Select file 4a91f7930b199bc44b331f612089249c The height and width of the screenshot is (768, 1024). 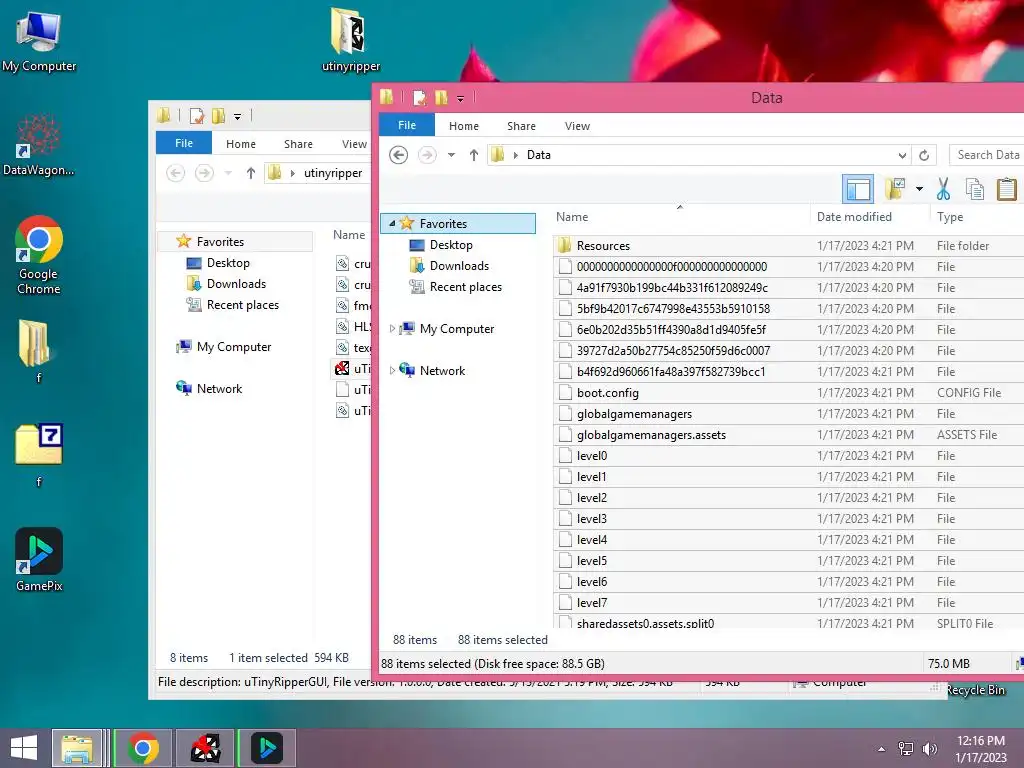788,287
